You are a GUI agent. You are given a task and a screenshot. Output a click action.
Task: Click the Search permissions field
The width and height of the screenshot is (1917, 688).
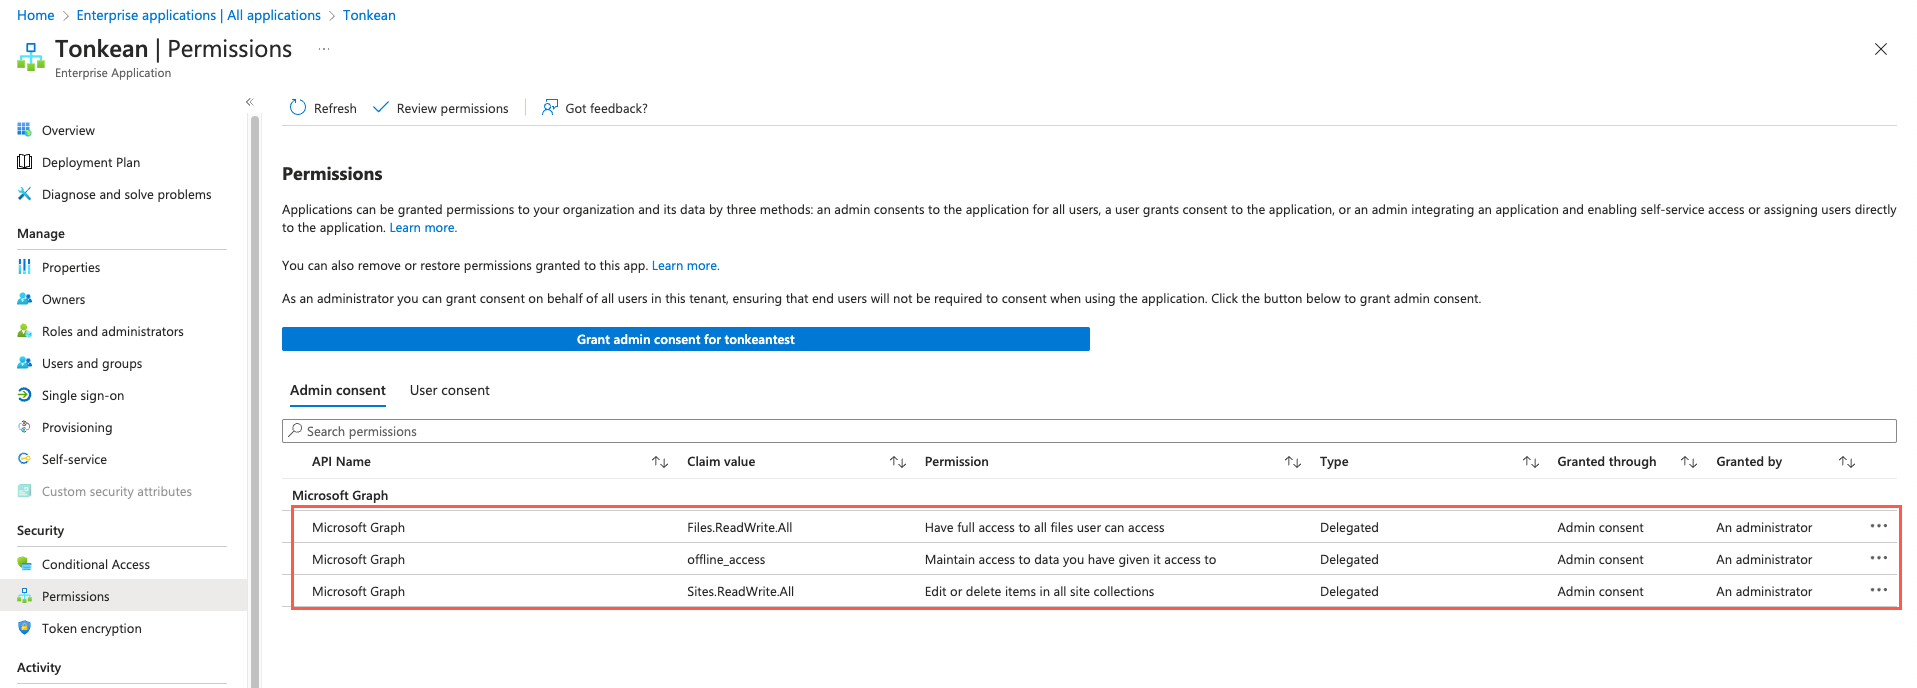pyautogui.click(x=1088, y=432)
